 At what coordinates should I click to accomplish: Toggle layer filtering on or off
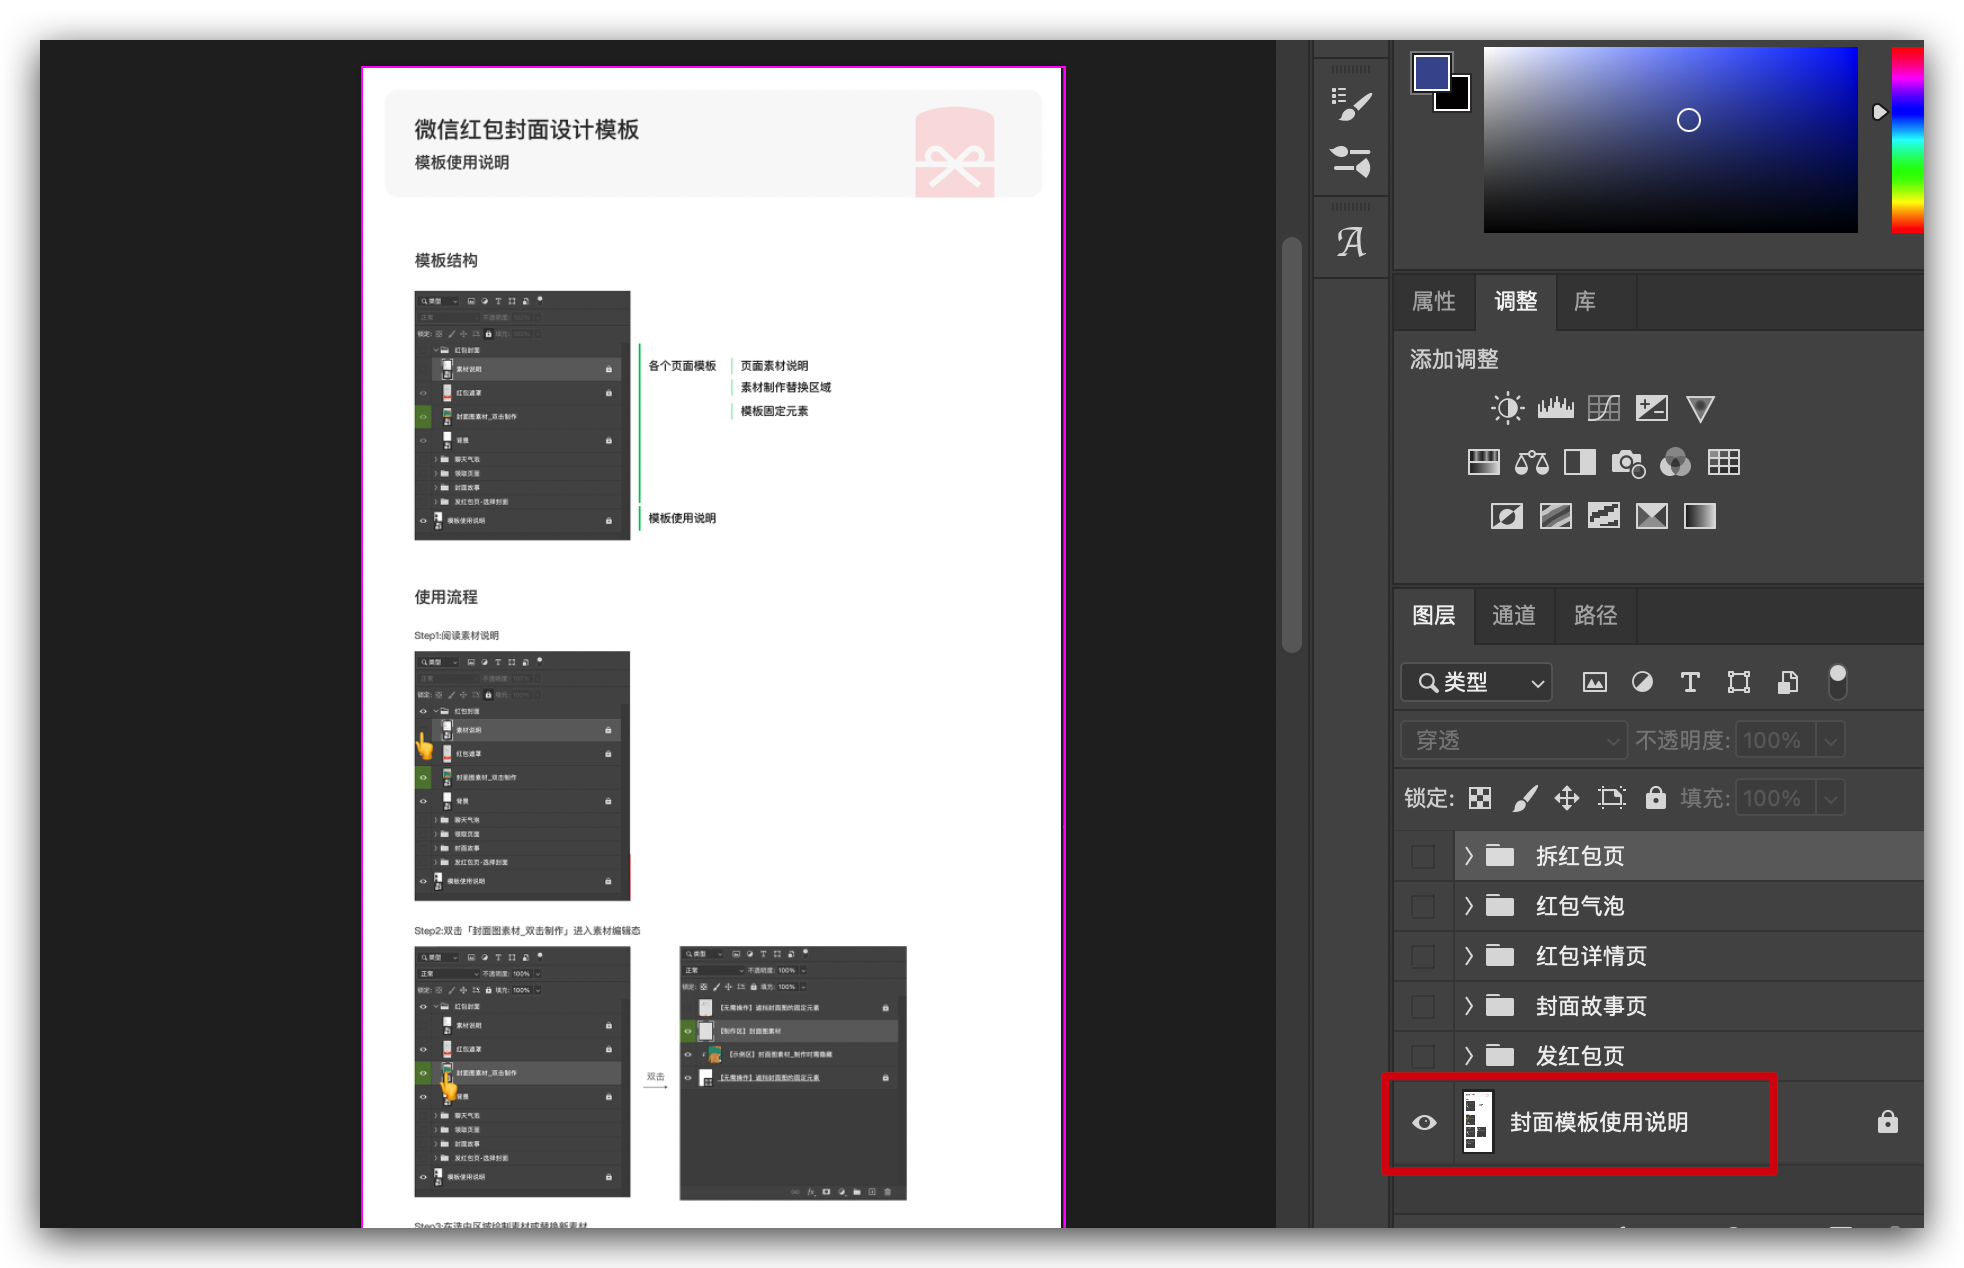click(x=1837, y=682)
